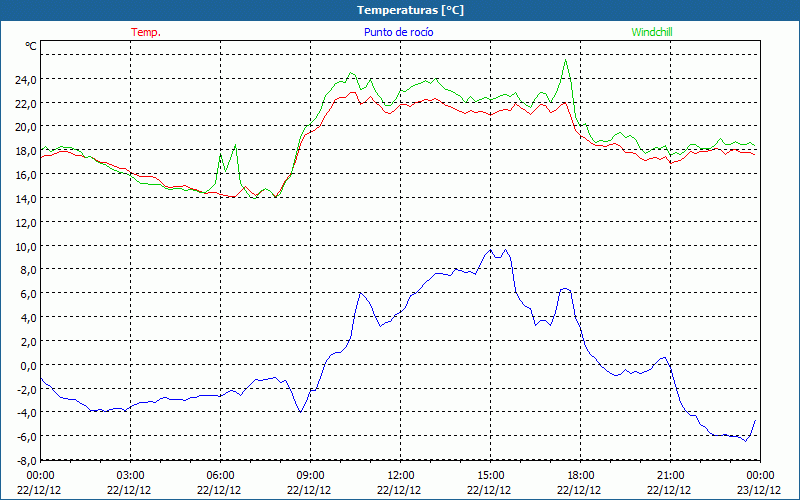Click the '20,0' y-axis value
Image resolution: width=800 pixels, height=500 pixels.
point(26,127)
